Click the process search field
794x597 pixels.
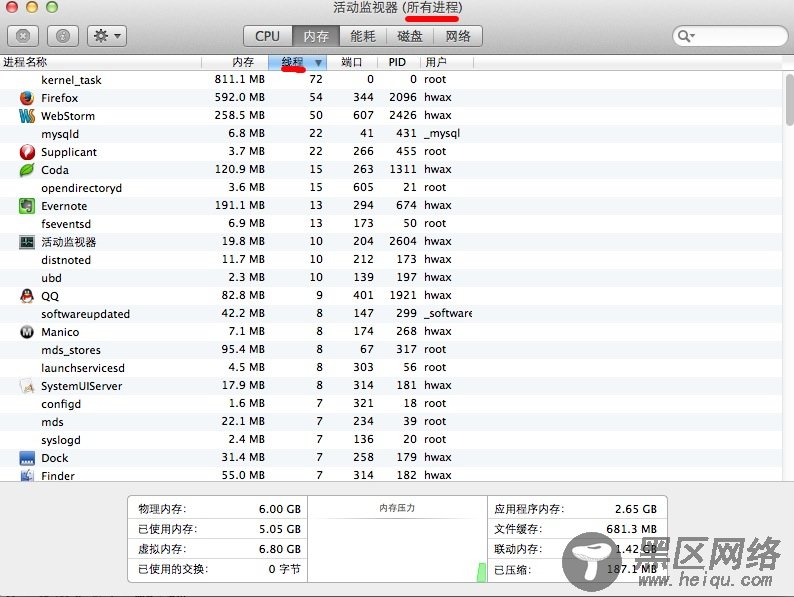pyautogui.click(x=730, y=36)
